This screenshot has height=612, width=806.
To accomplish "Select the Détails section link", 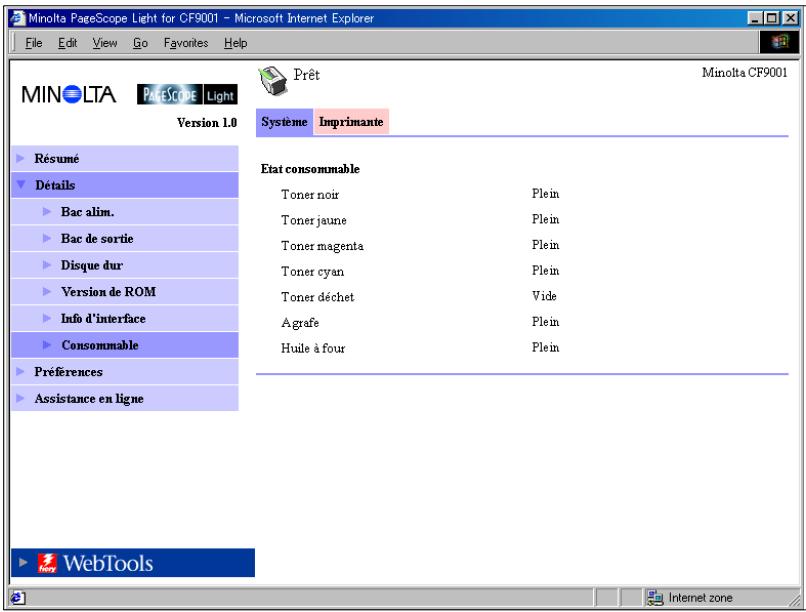I will 55,185.
